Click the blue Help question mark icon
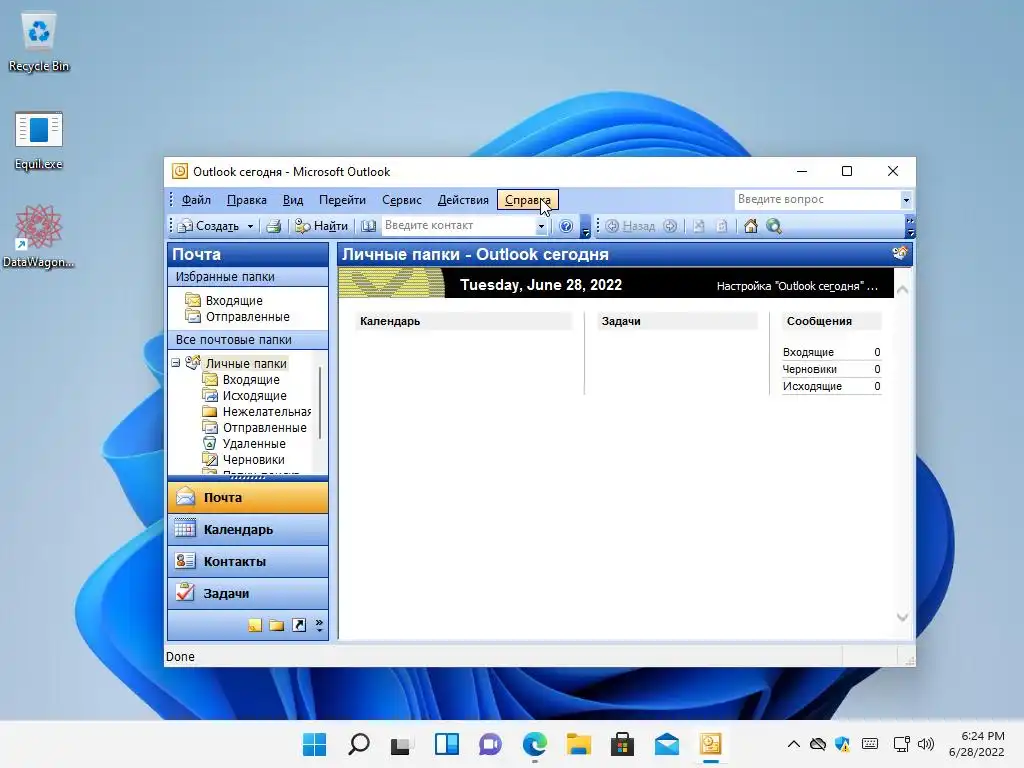 (x=566, y=226)
